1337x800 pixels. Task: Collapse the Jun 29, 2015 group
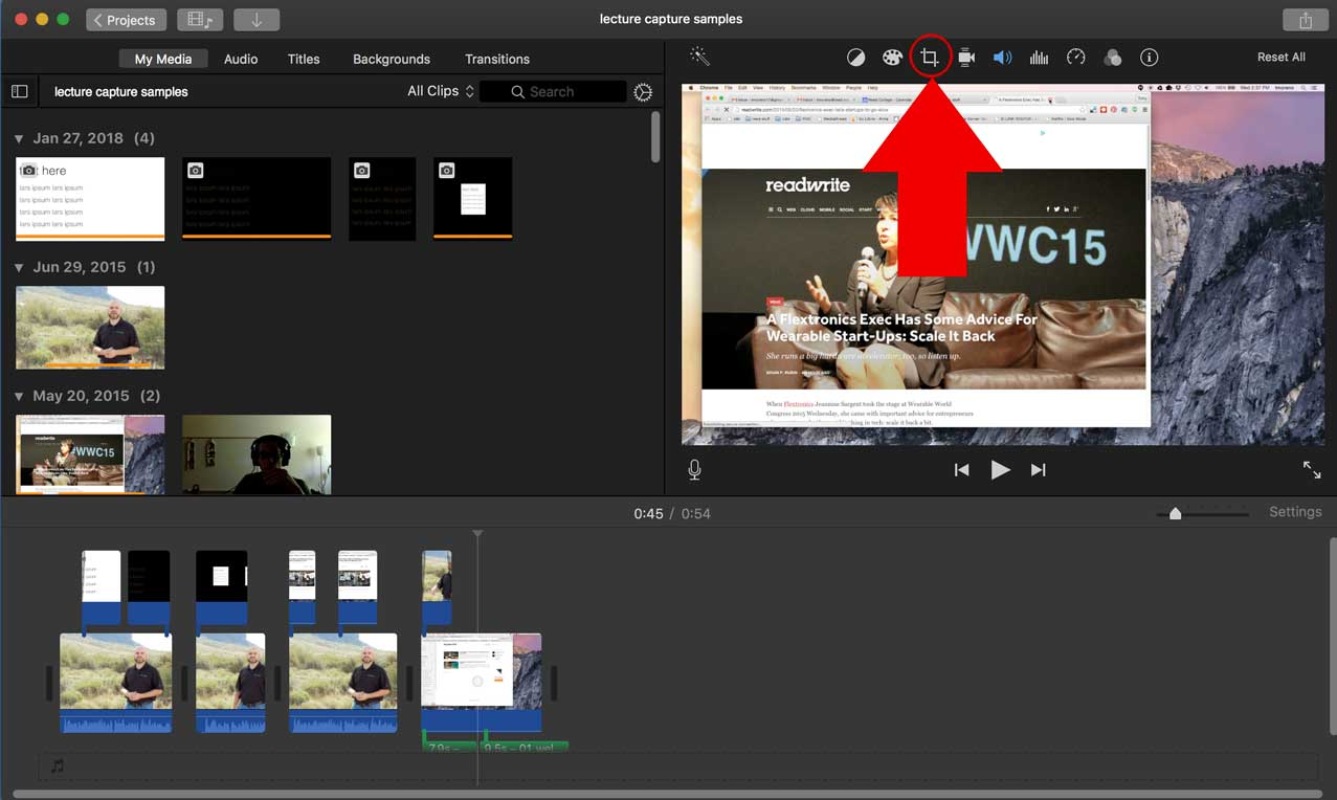click(x=18, y=267)
